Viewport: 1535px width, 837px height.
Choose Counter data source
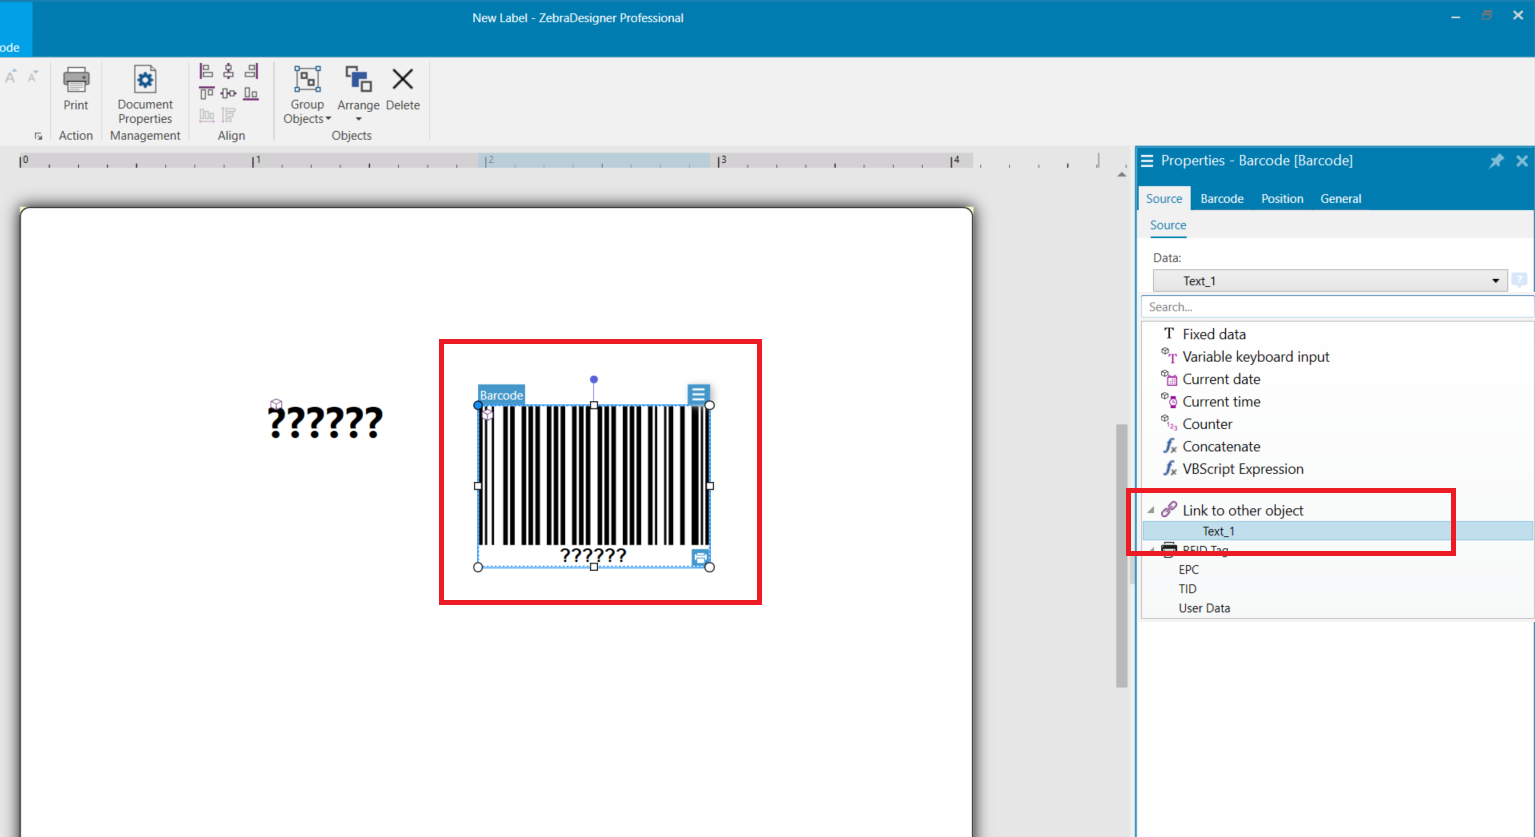click(x=1207, y=424)
